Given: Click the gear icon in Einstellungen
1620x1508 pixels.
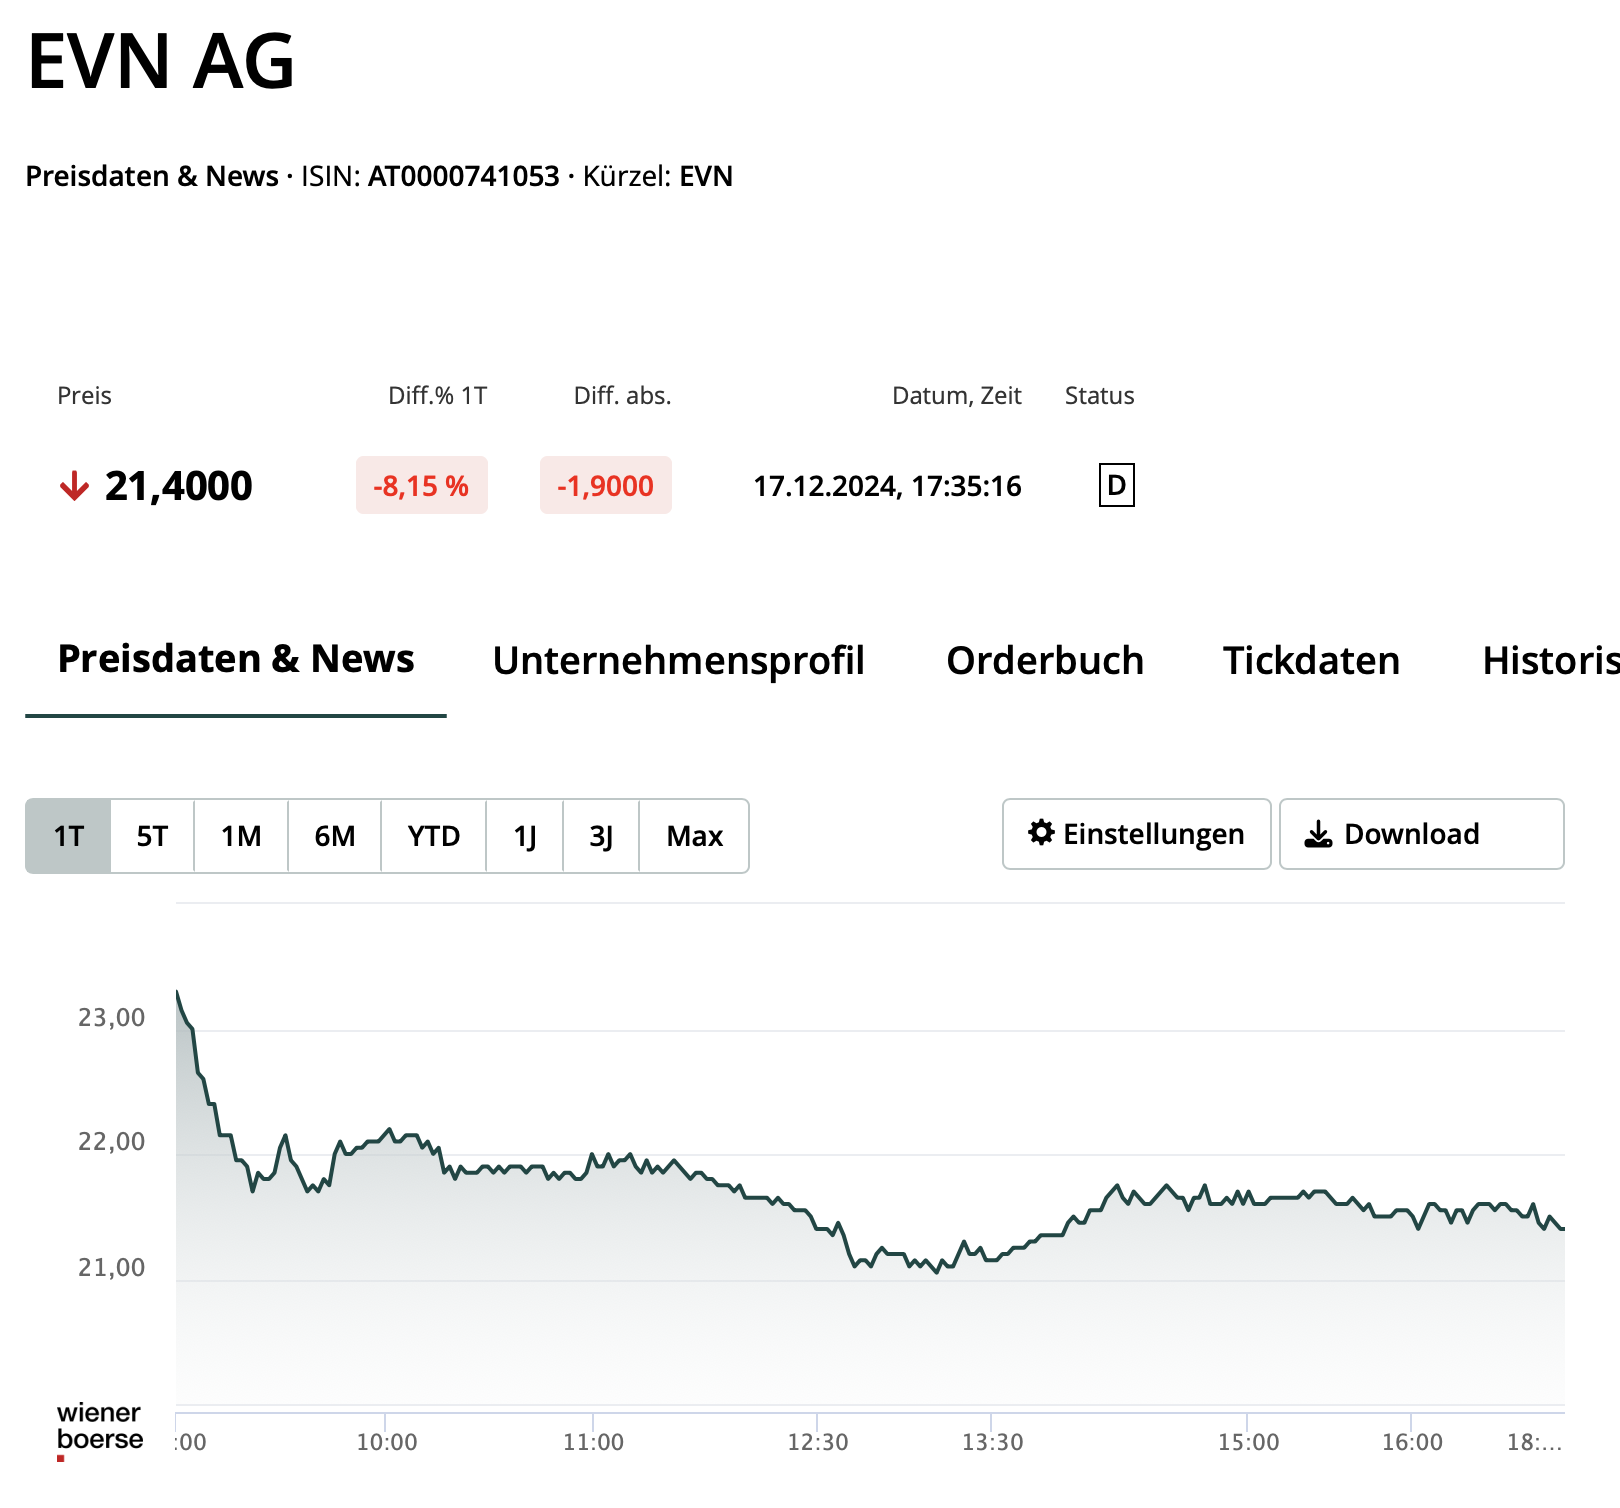Looking at the screenshot, I should [1041, 833].
